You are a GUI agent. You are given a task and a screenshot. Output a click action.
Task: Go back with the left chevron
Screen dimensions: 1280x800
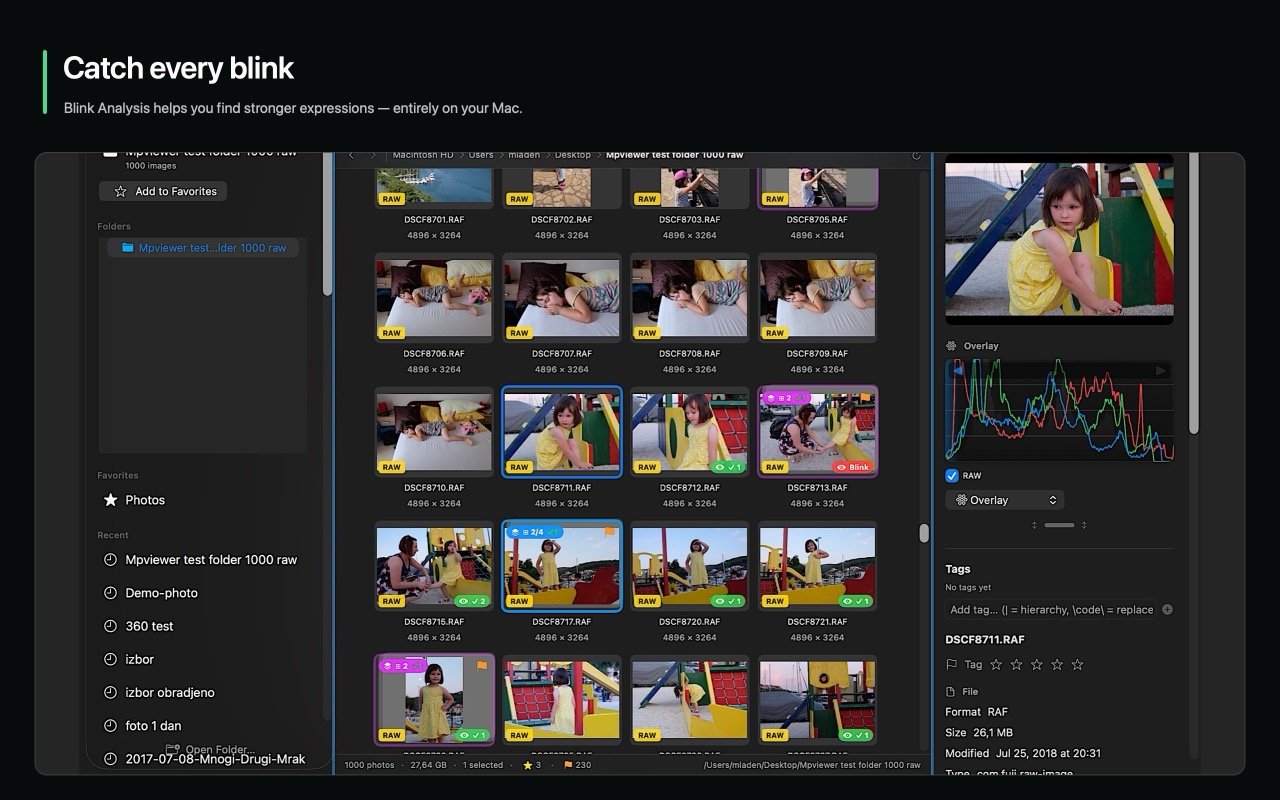click(351, 155)
